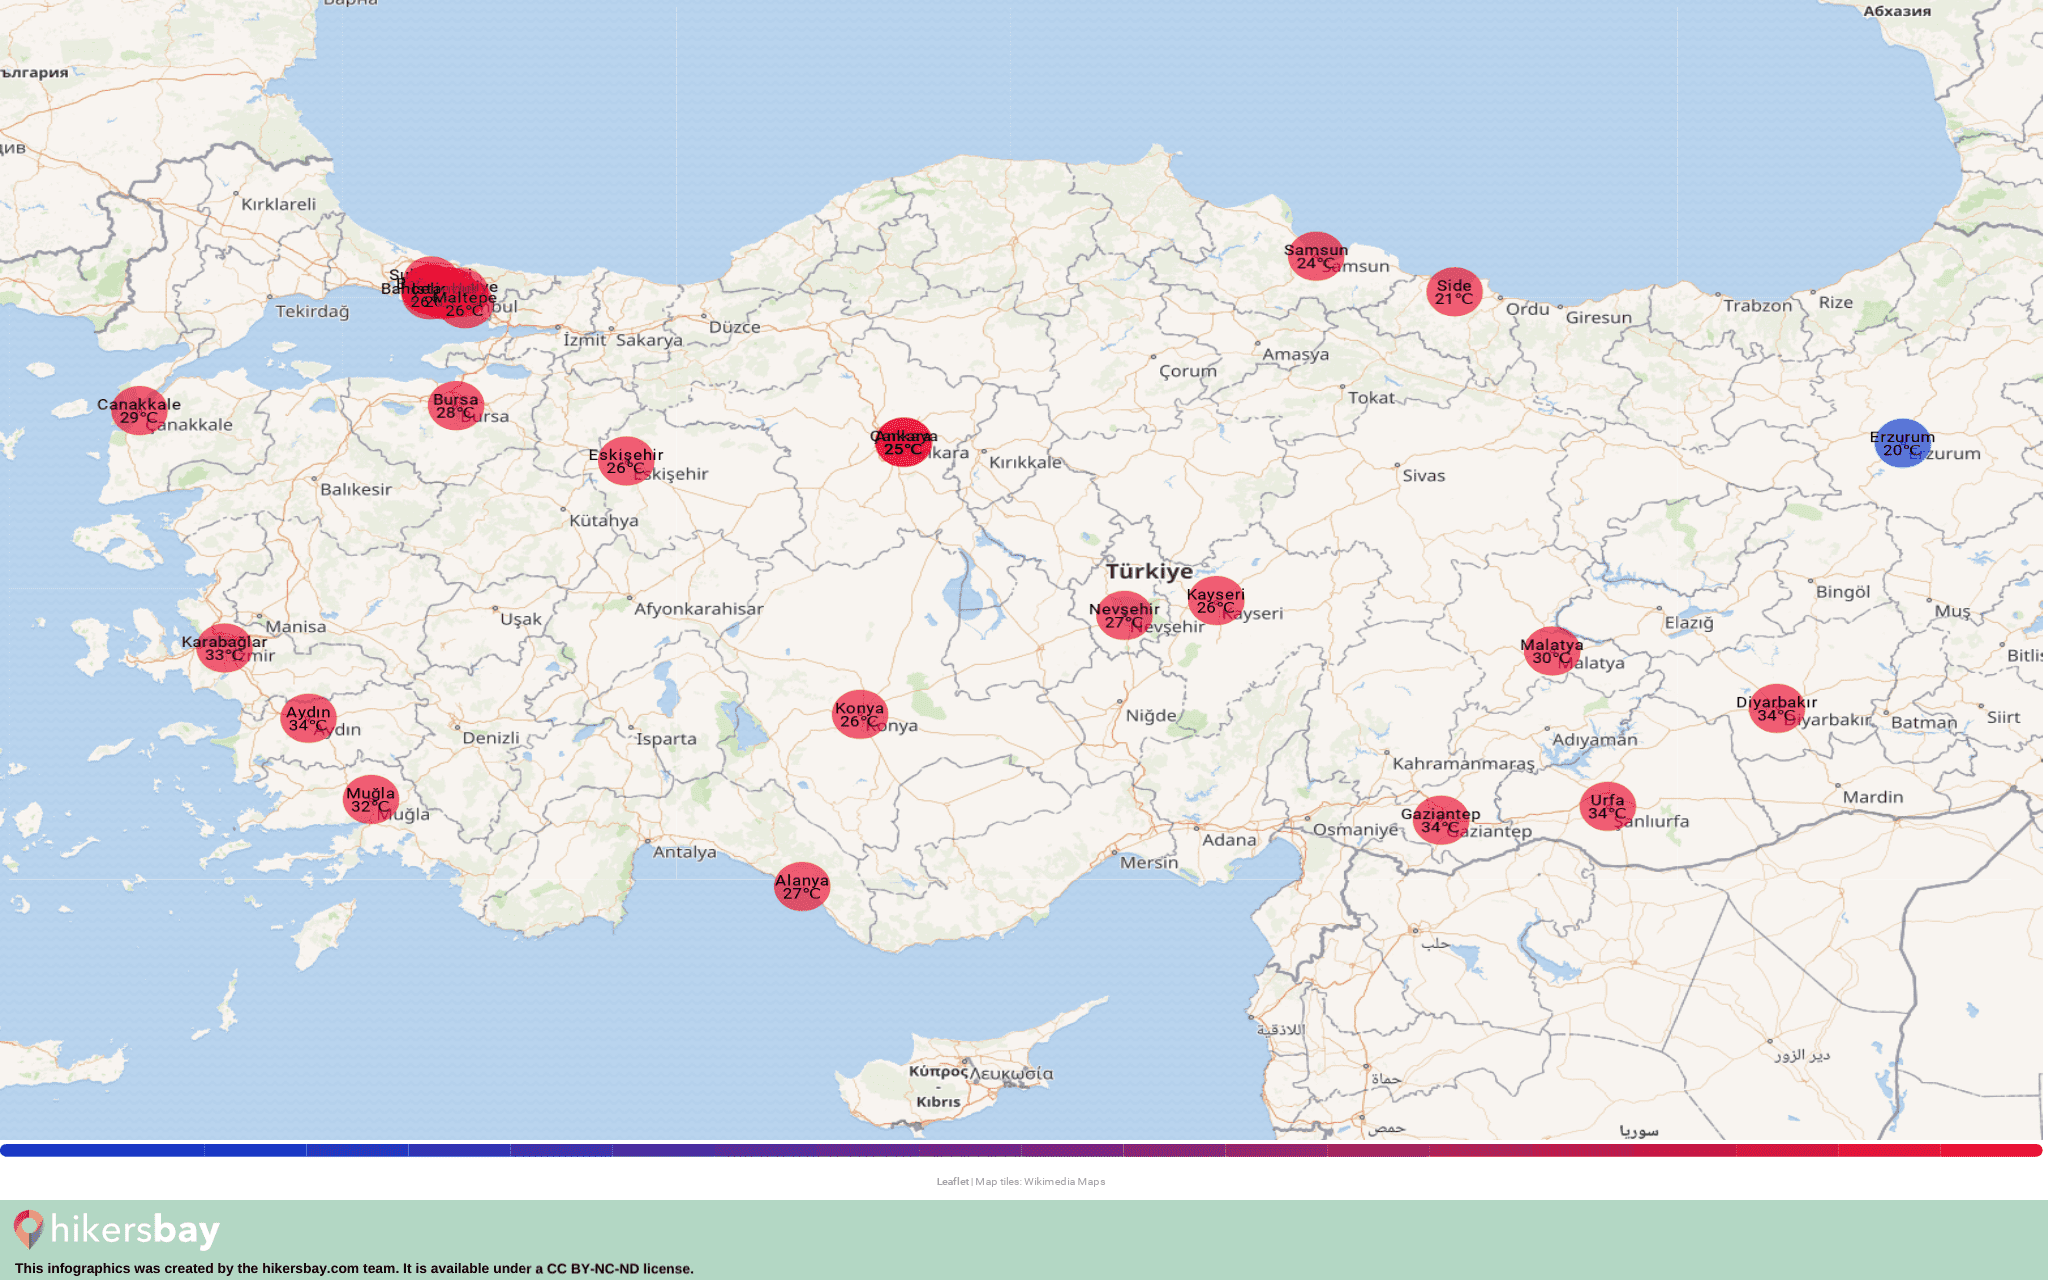Click the Gaziantep 34°C marker
Screen dimensions: 2048x1280
pyautogui.click(x=1440, y=820)
